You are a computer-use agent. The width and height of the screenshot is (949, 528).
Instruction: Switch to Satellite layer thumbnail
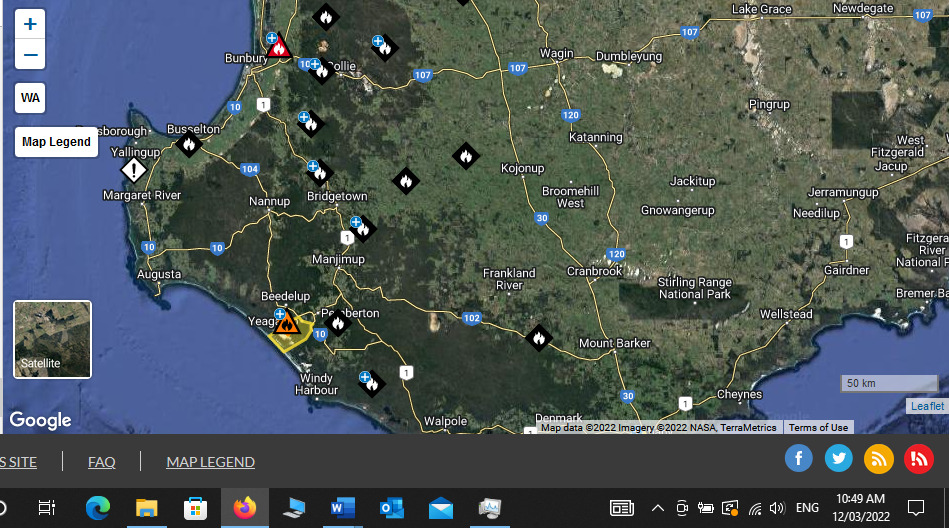click(52, 340)
